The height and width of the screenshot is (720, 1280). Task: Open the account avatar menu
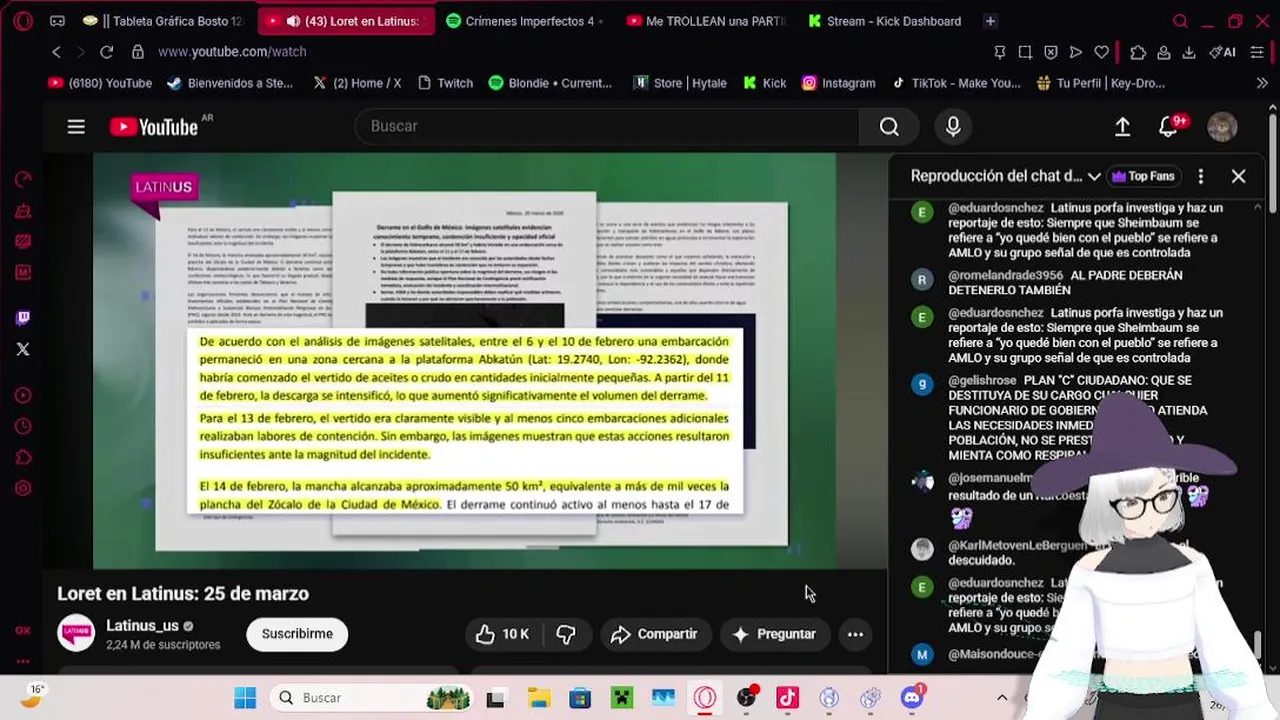1222,126
